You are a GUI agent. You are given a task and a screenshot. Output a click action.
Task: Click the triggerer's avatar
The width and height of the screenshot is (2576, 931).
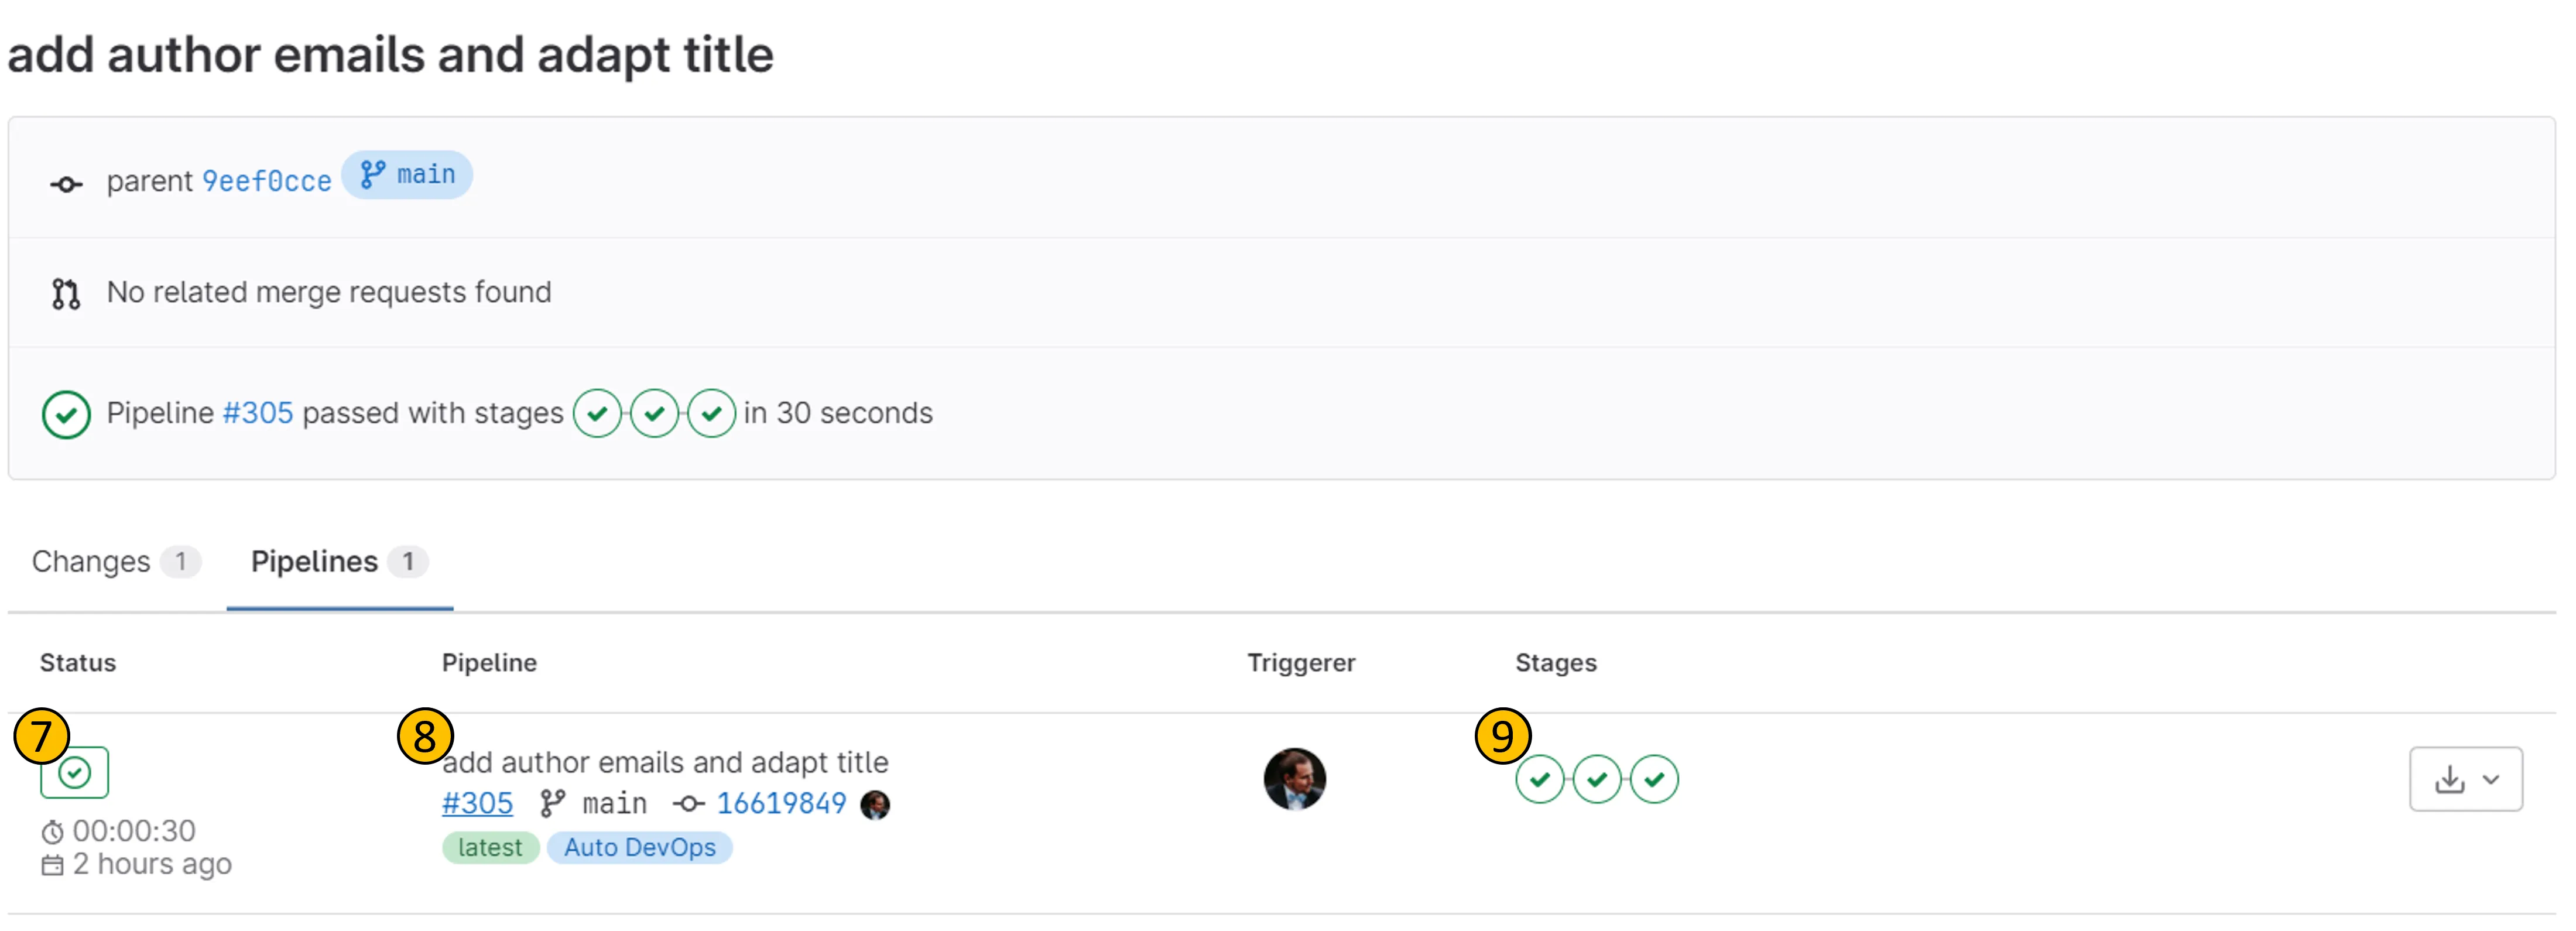[x=1294, y=779]
